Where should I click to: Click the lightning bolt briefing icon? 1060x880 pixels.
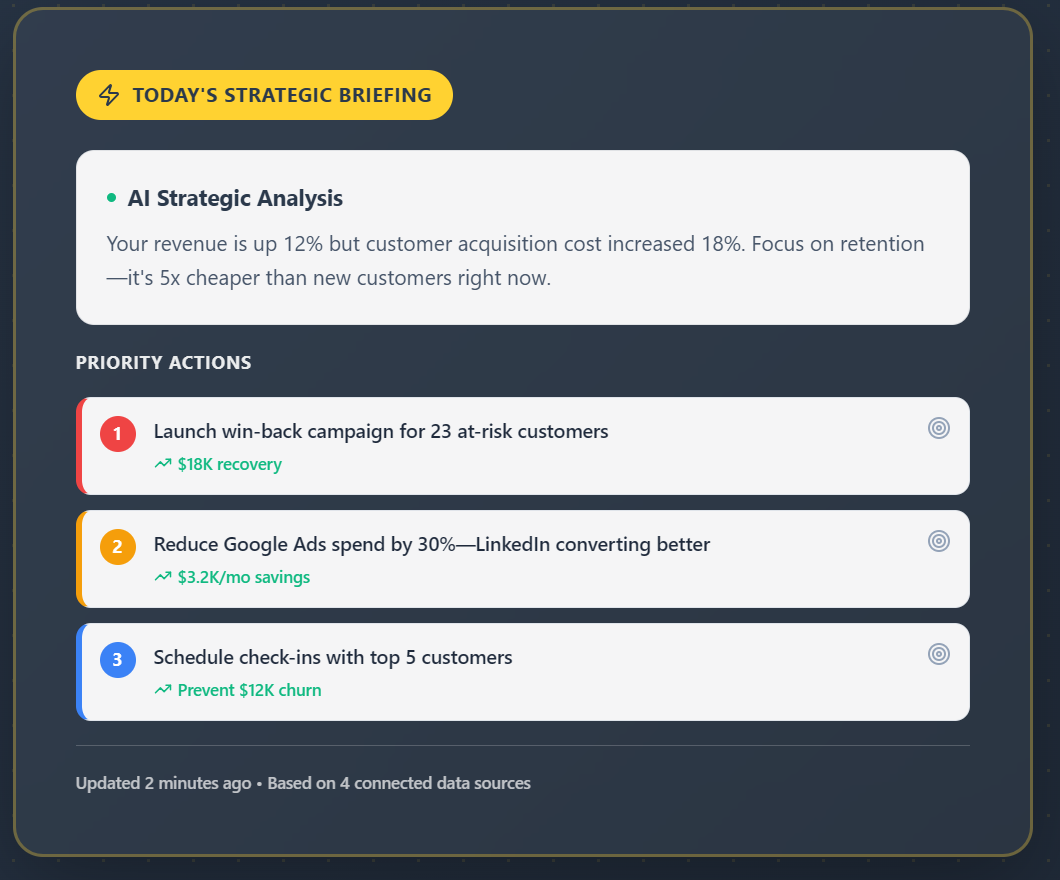pos(110,94)
